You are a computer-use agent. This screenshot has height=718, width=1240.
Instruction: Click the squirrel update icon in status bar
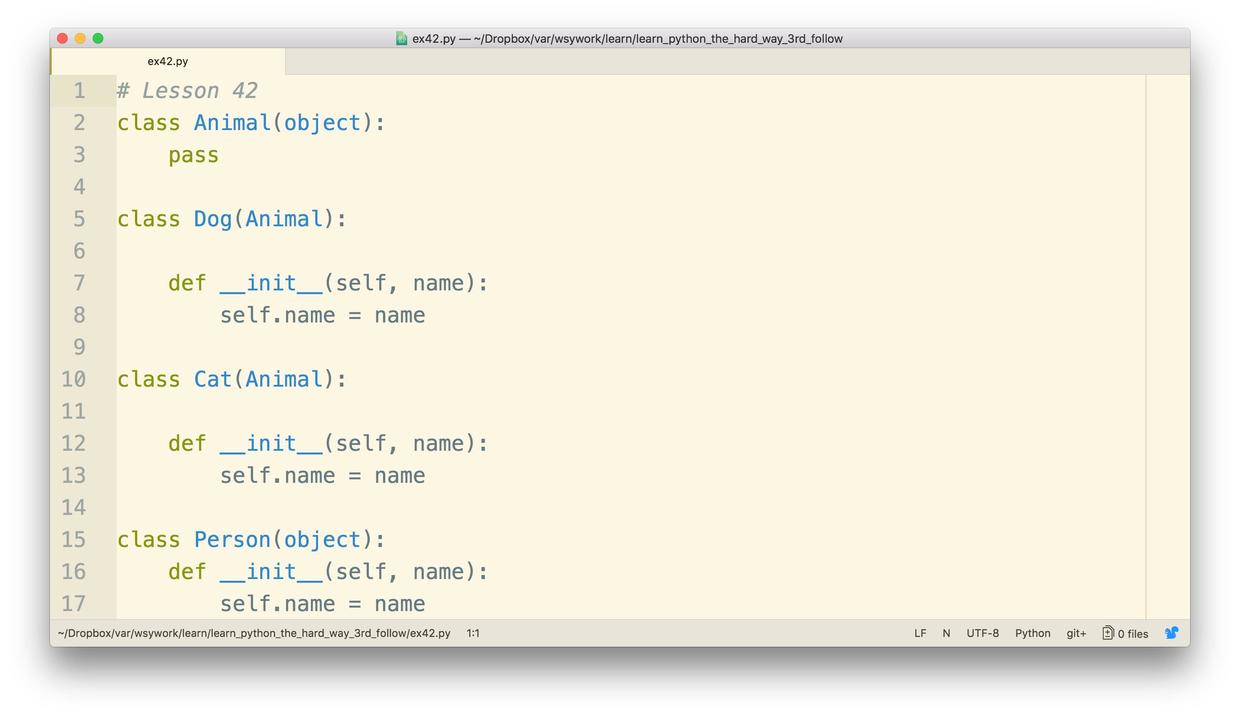pos(1171,633)
